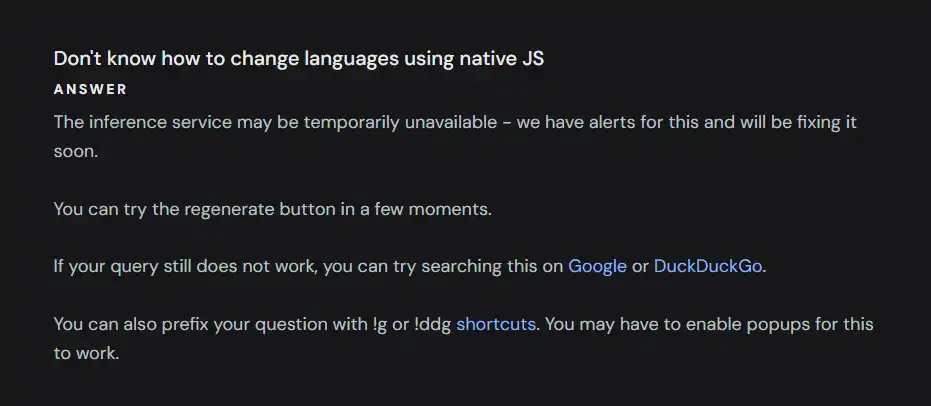Click the ANSWER section label
This screenshot has height=406, width=931.
click(x=90, y=90)
